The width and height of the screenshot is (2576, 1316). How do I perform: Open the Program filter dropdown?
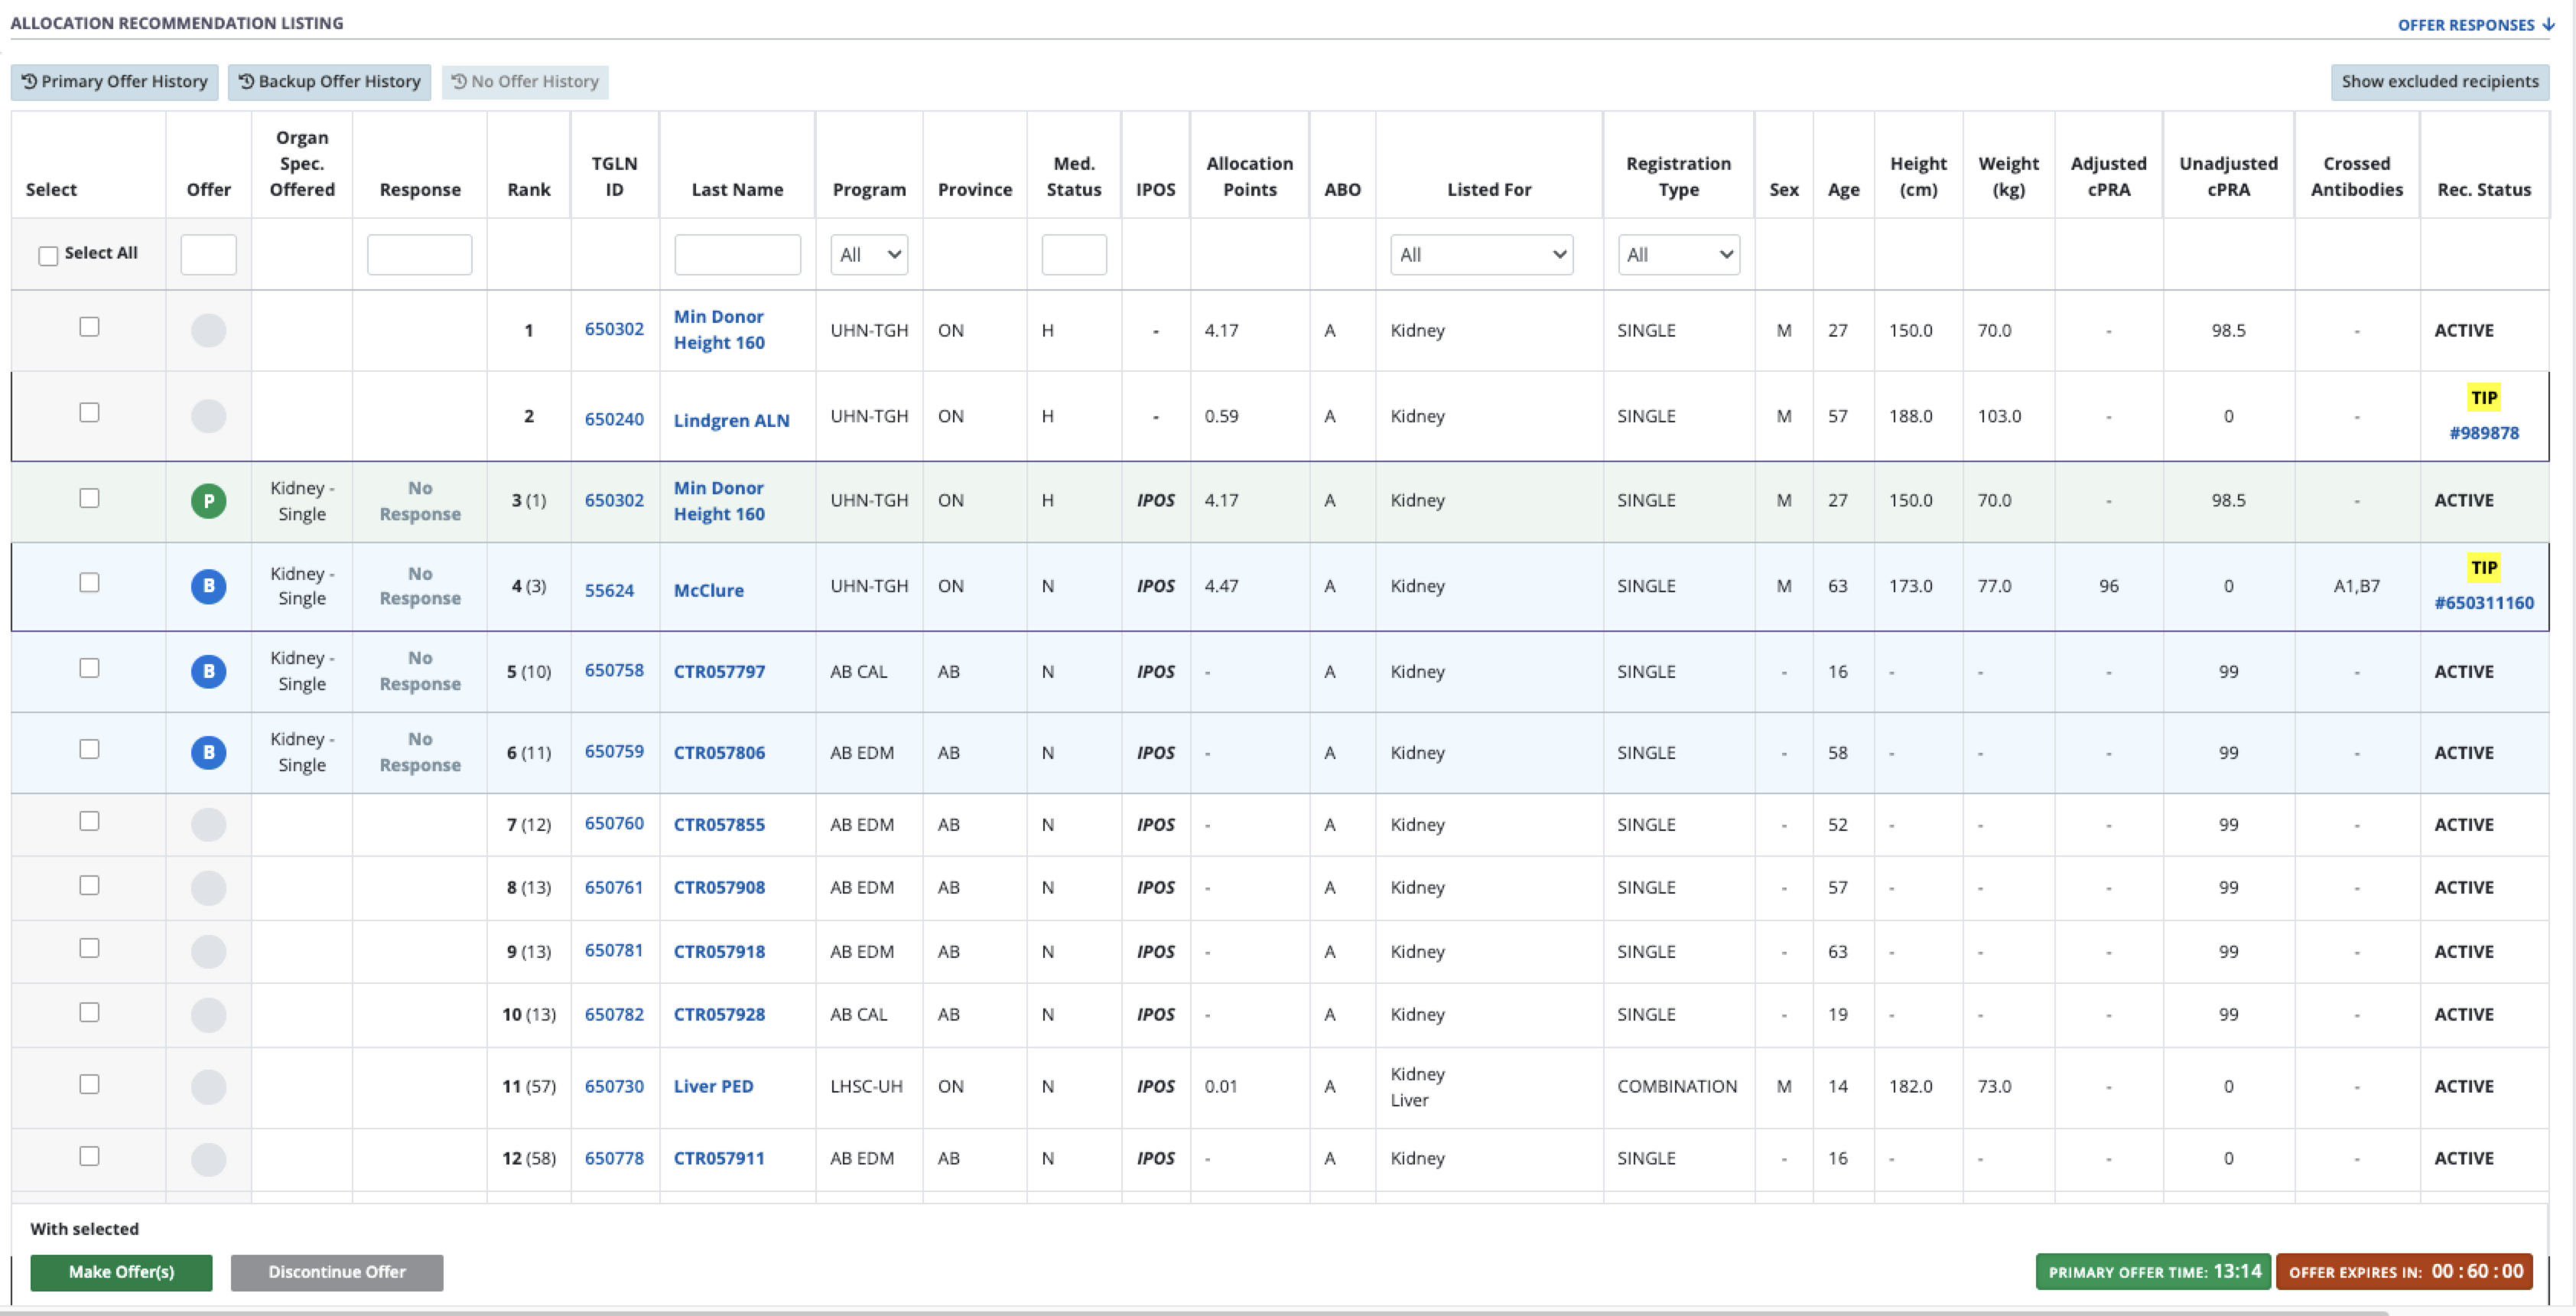click(868, 255)
